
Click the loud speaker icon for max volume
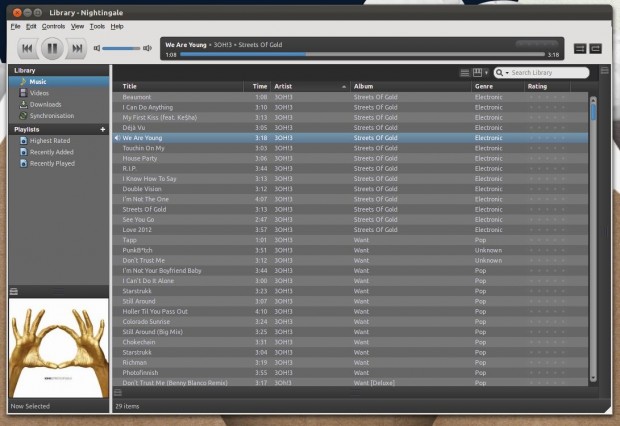pyautogui.click(x=147, y=48)
